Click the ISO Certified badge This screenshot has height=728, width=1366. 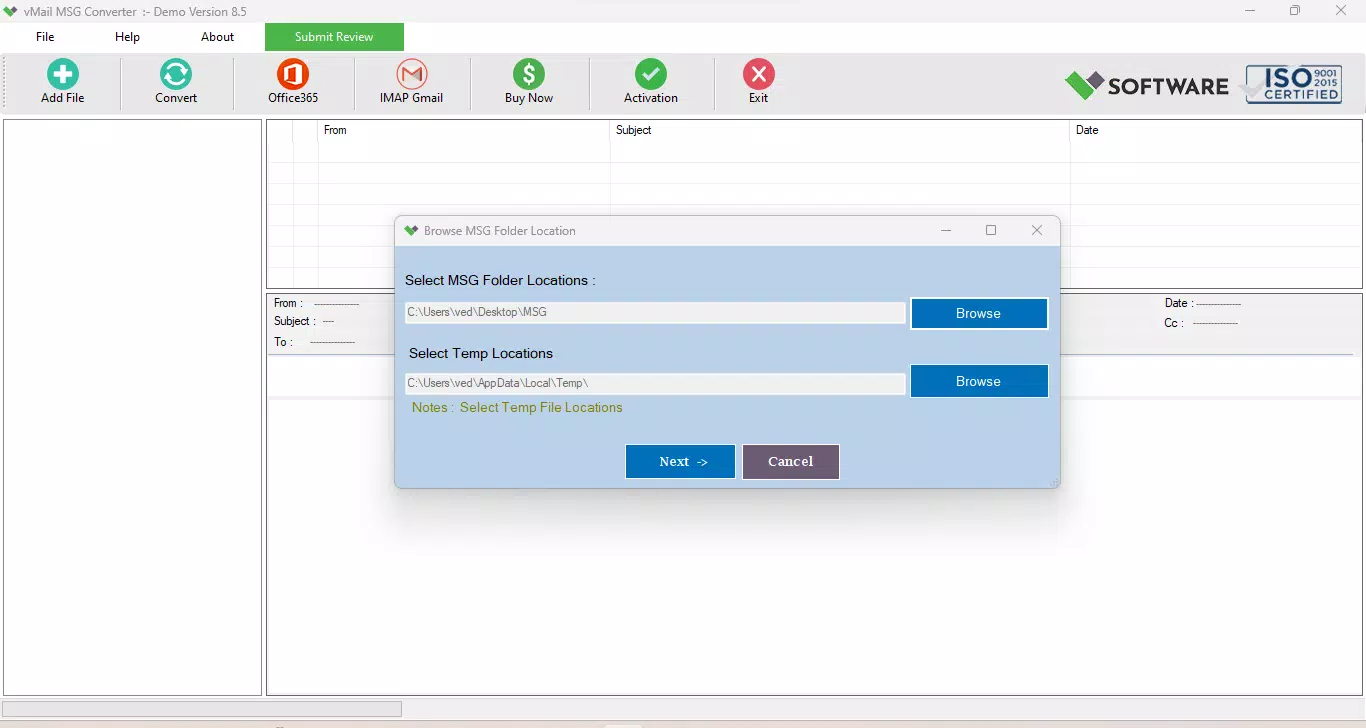pyautogui.click(x=1293, y=85)
